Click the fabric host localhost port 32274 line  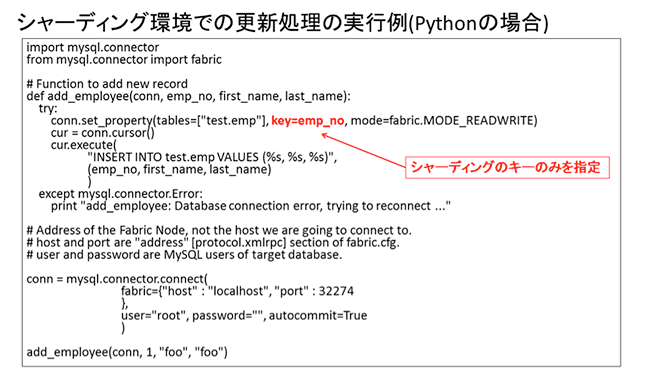238,291
